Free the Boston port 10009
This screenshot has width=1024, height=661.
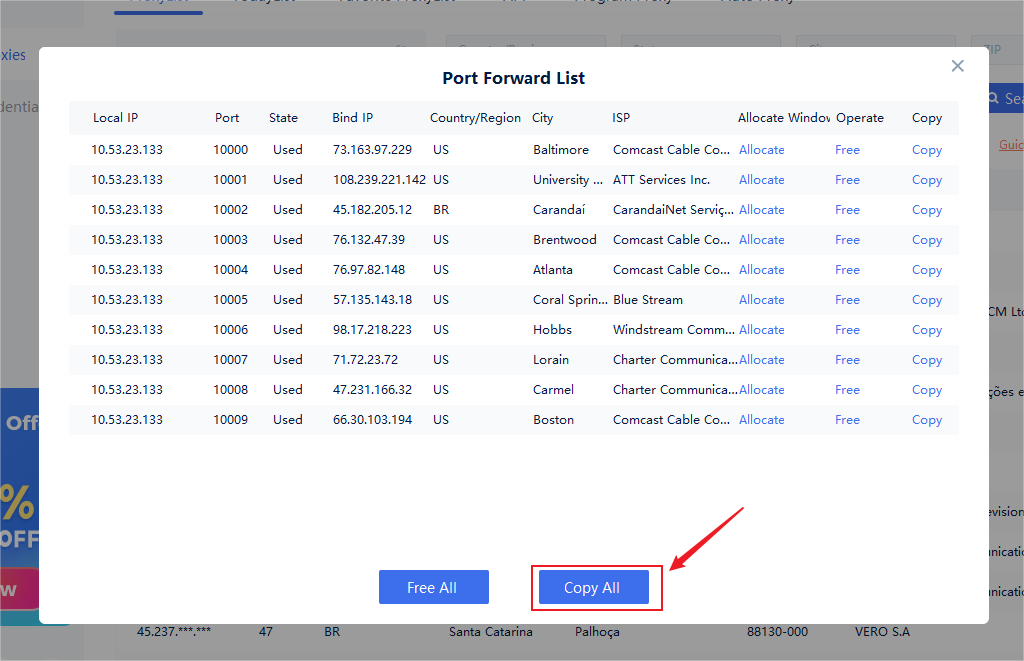pos(847,420)
